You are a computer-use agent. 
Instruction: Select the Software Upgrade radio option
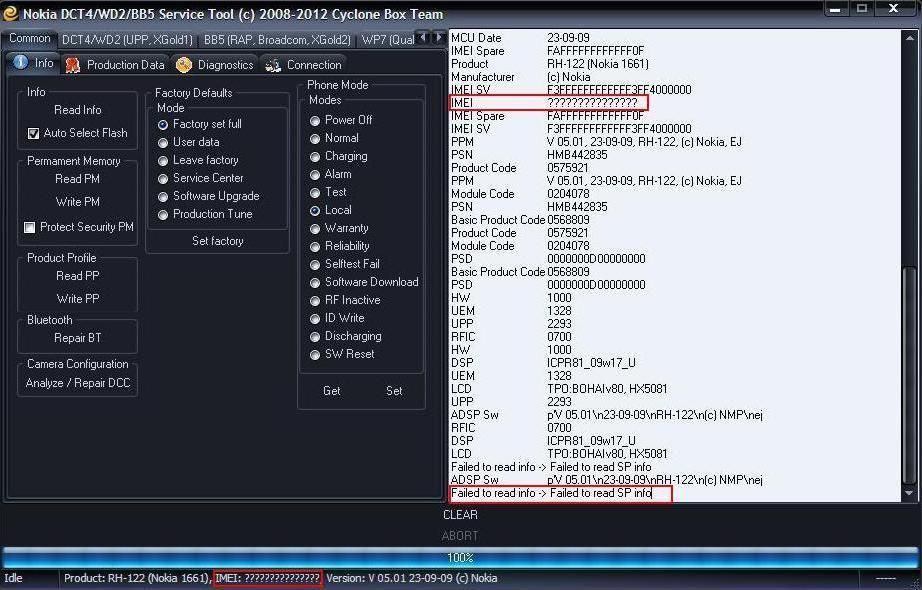pos(163,196)
